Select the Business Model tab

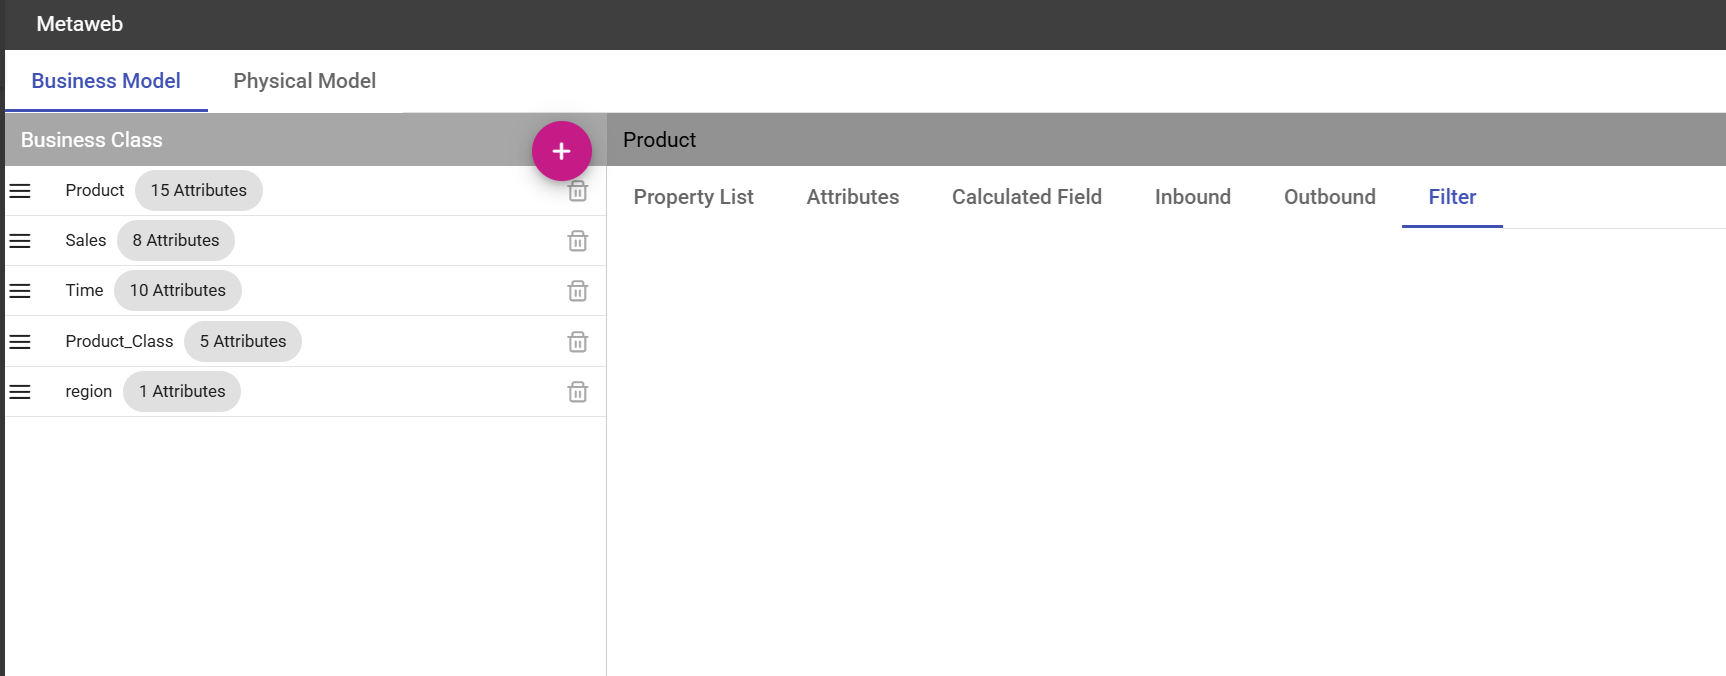(x=106, y=81)
